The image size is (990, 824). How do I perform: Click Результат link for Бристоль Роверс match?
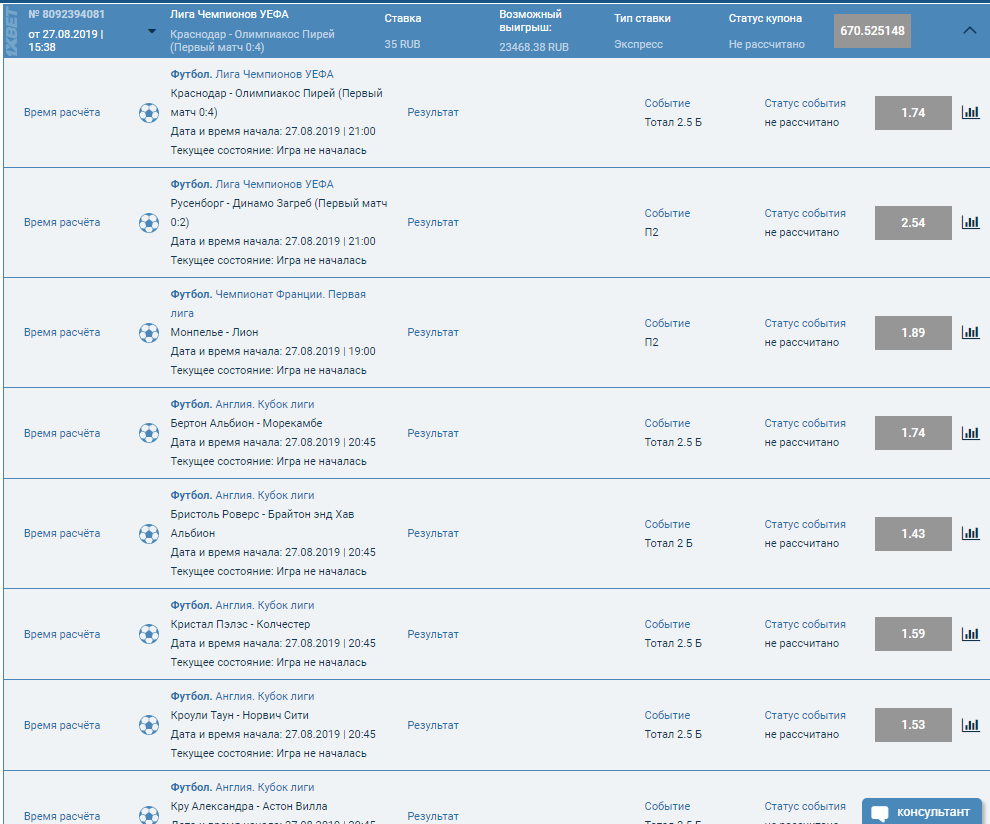tap(432, 533)
